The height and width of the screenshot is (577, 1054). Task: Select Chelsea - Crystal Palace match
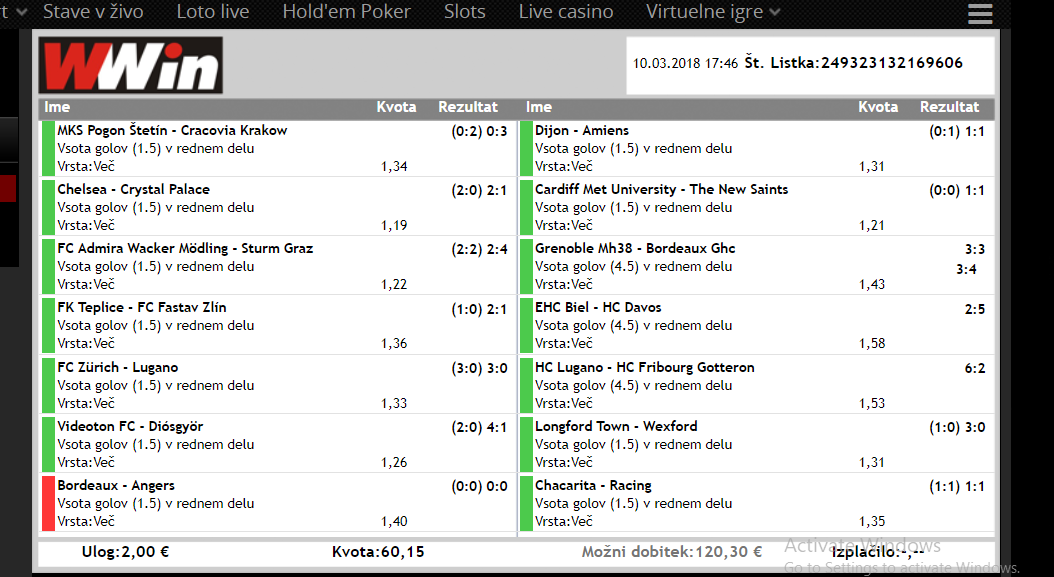point(133,190)
